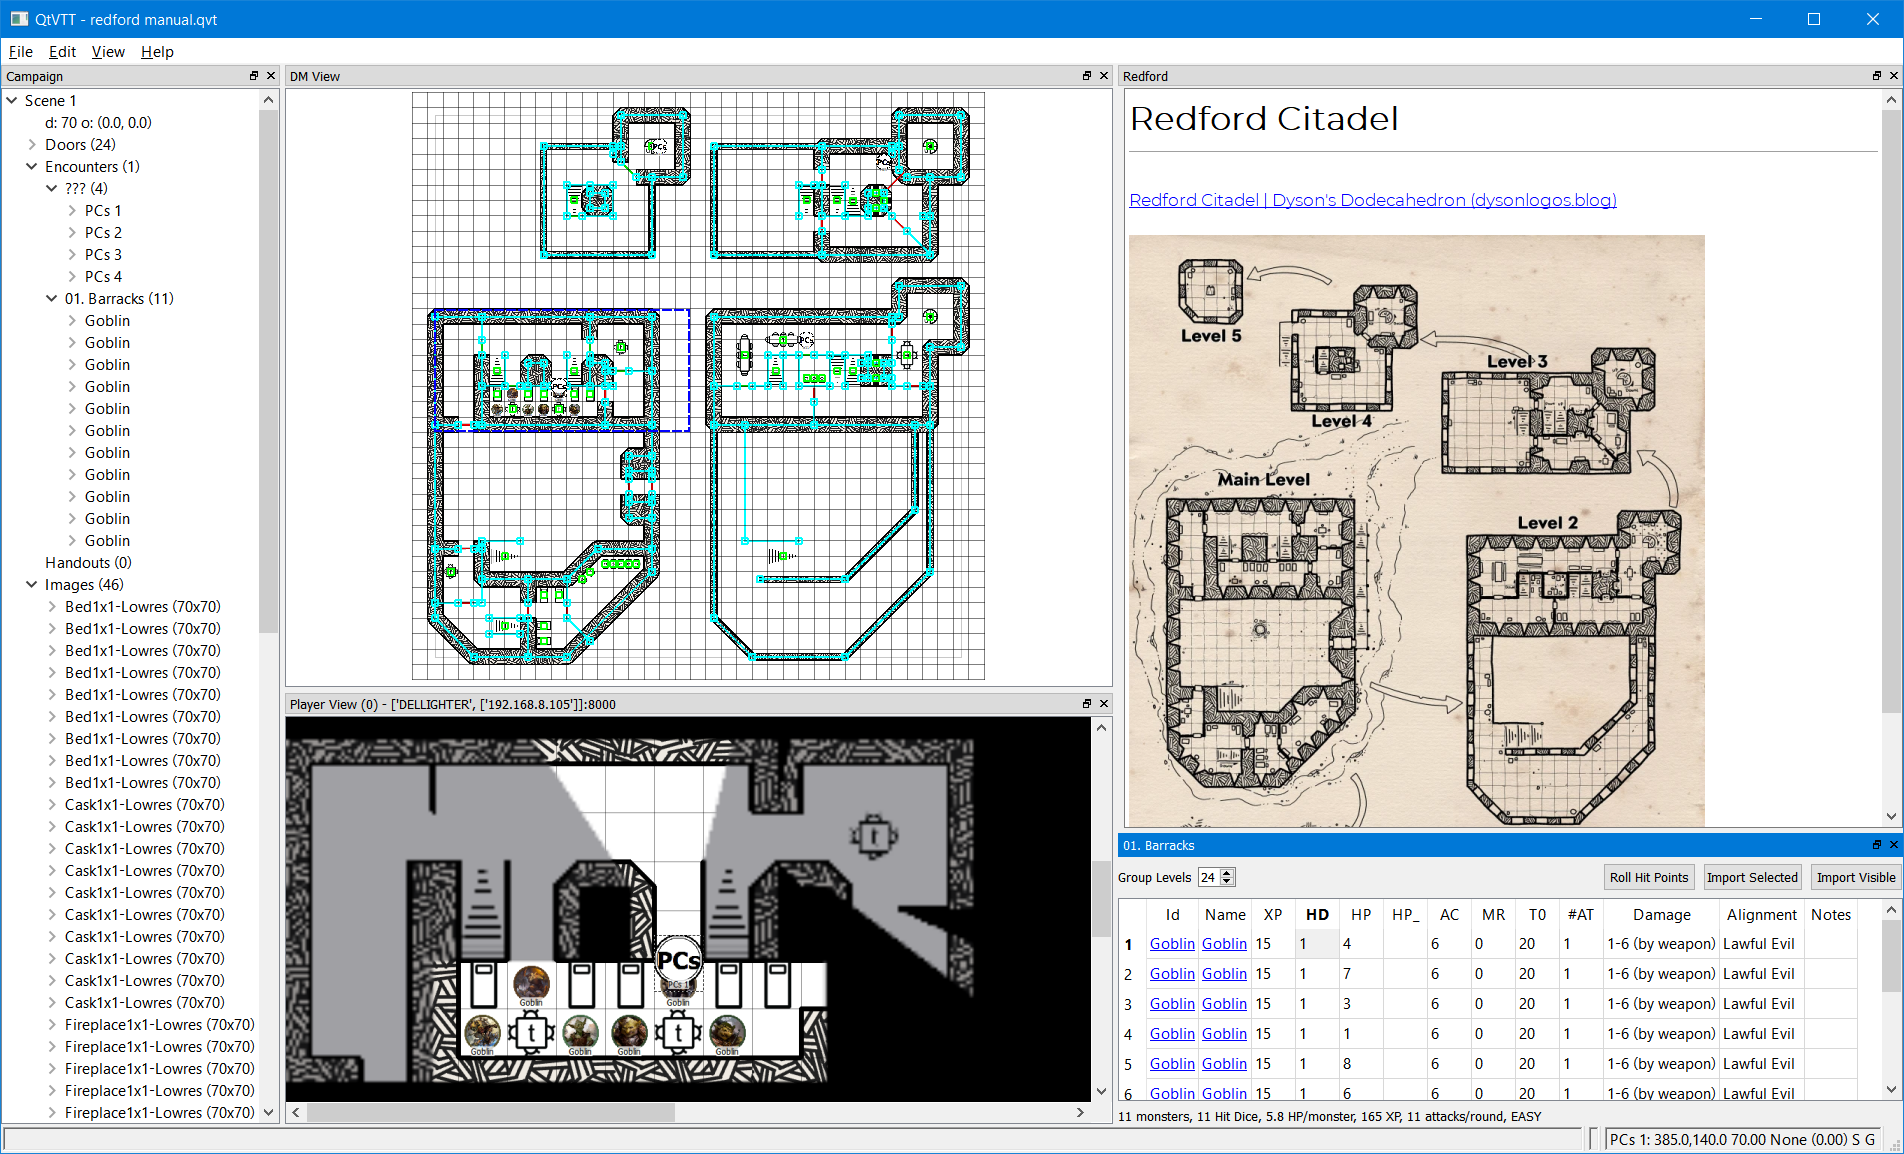Increase the Group Levels spinner value
The image size is (1904, 1154).
[x=1228, y=873]
